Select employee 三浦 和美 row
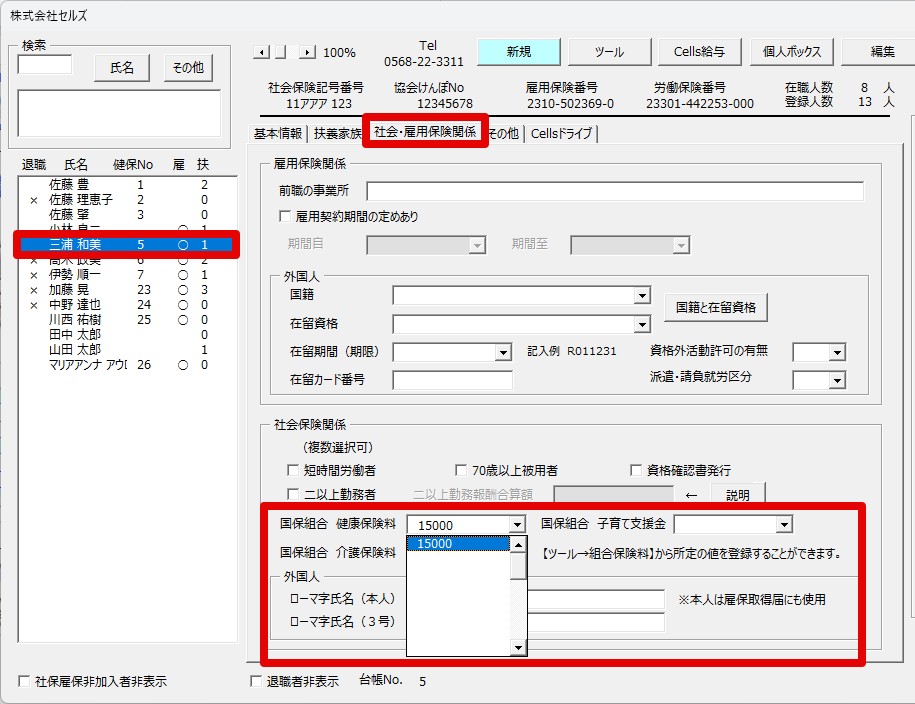 pyautogui.click(x=128, y=245)
